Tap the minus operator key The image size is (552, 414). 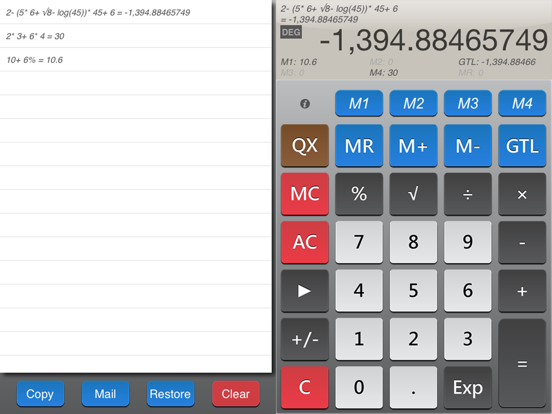[x=522, y=242]
